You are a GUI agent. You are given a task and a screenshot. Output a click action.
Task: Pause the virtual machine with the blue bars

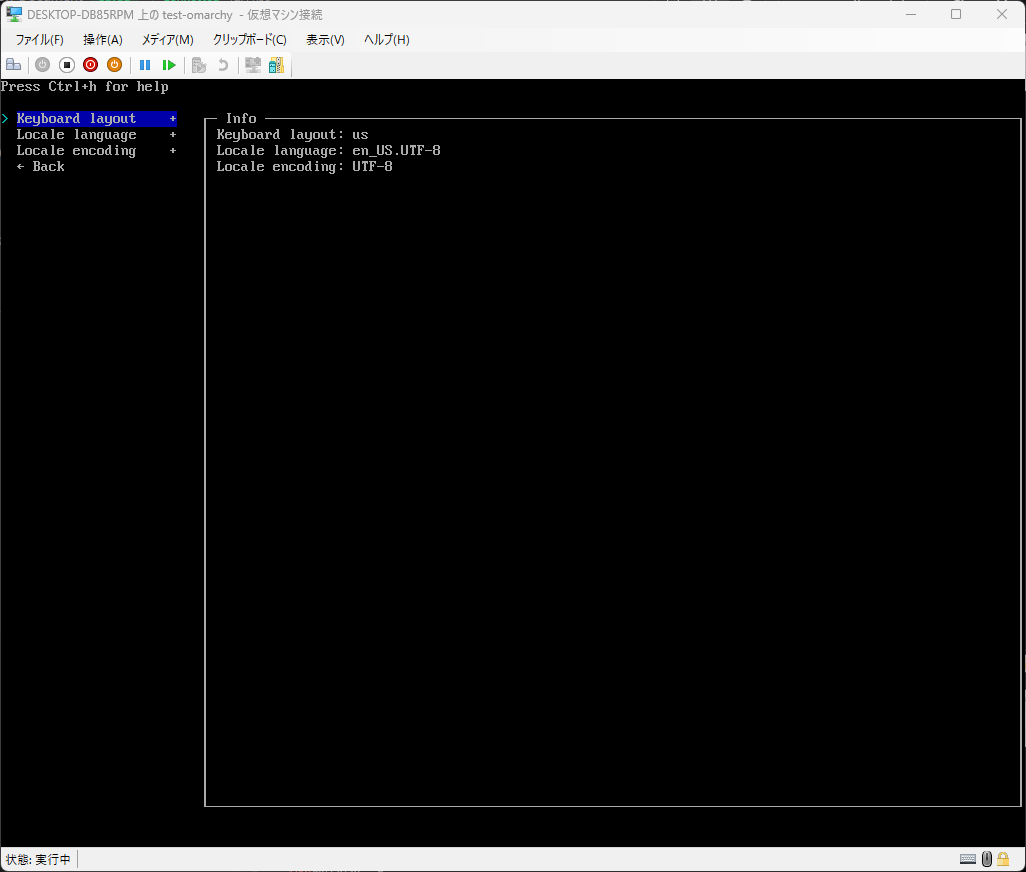point(145,65)
